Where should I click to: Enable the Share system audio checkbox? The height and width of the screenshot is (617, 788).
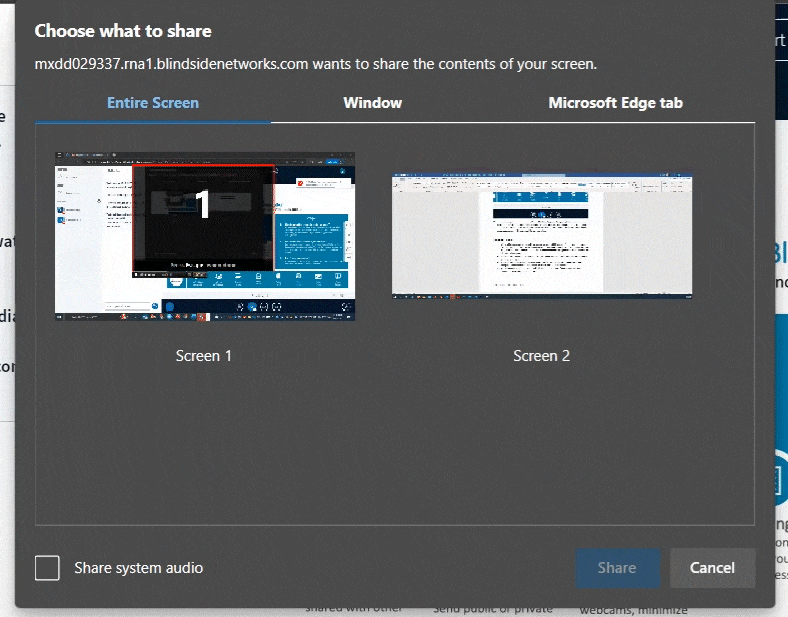pos(47,568)
